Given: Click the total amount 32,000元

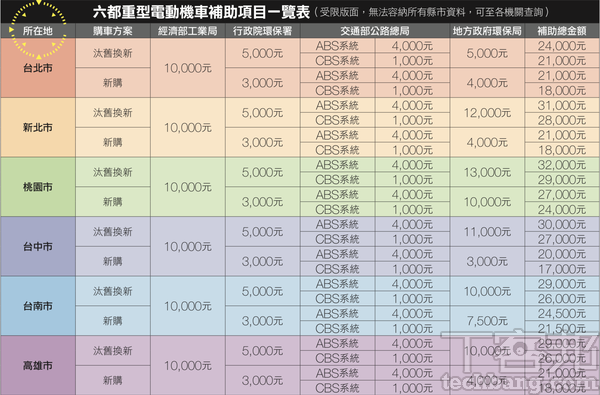Looking at the screenshot, I should (562, 165).
